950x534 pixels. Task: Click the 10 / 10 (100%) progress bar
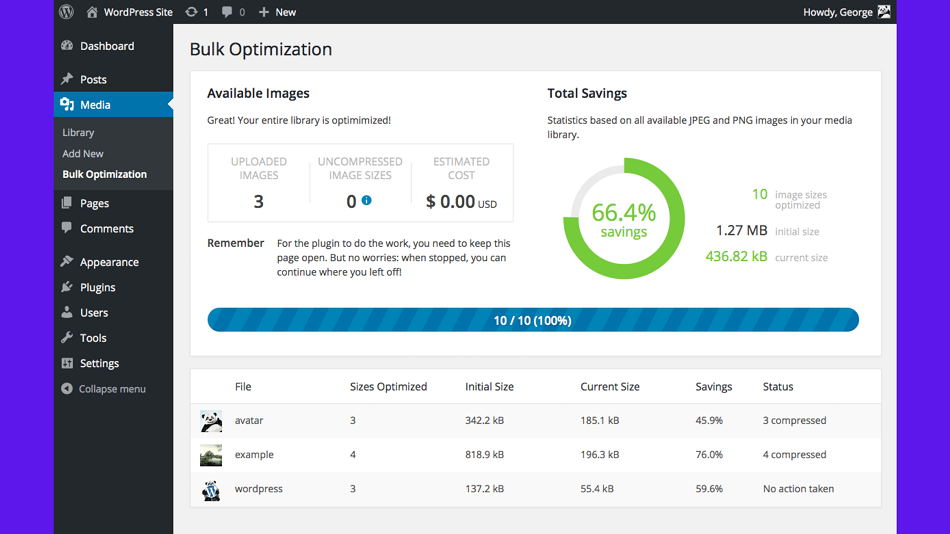coord(533,320)
